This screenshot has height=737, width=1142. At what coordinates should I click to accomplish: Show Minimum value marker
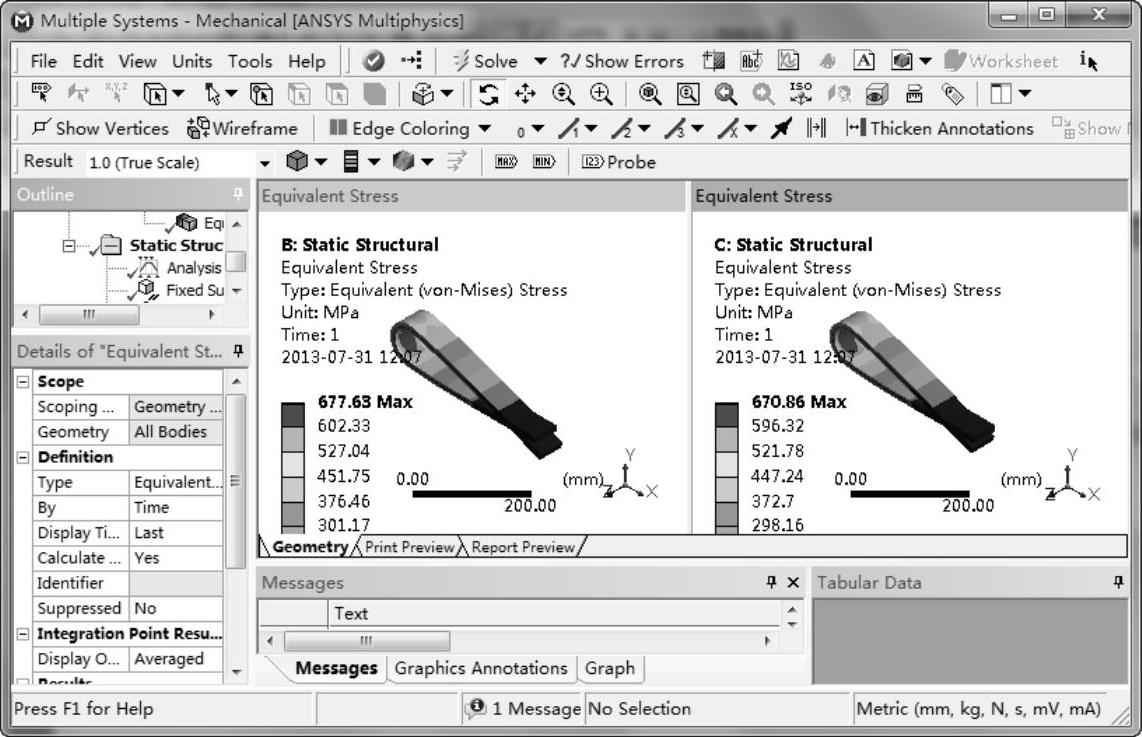[544, 162]
